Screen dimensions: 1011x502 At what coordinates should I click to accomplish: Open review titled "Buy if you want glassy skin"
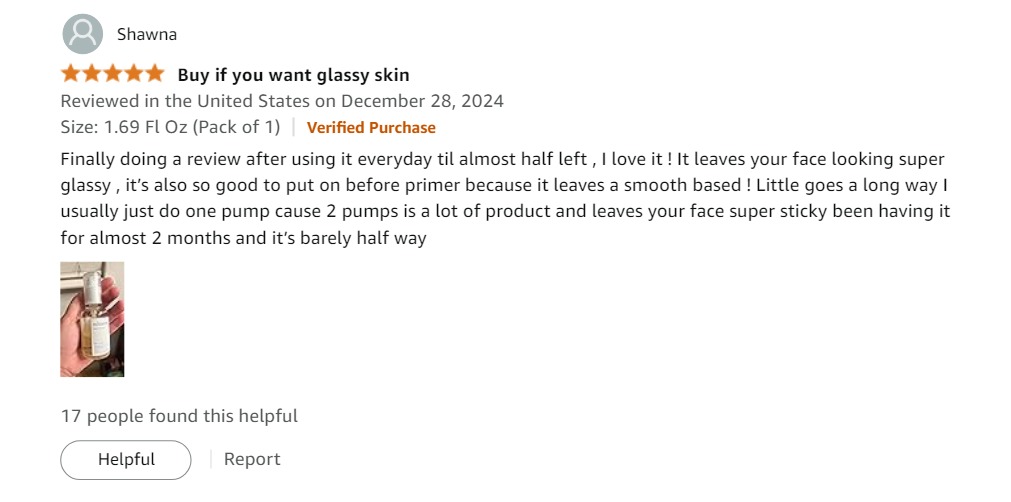293,75
